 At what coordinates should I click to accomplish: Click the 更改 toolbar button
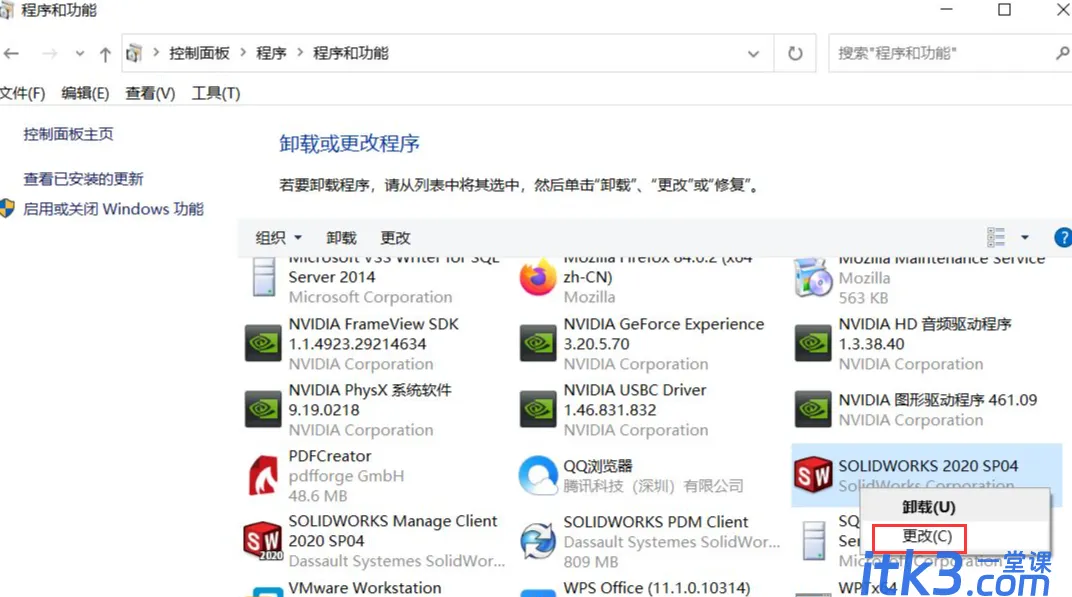point(395,237)
